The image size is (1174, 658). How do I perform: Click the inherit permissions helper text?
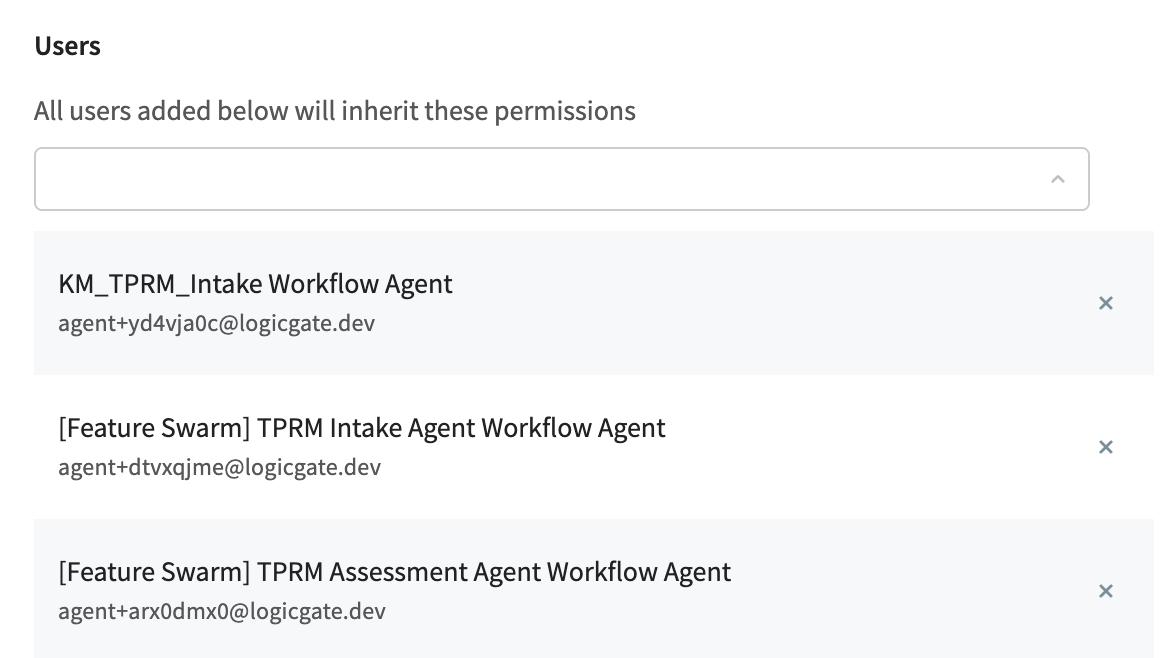(335, 111)
